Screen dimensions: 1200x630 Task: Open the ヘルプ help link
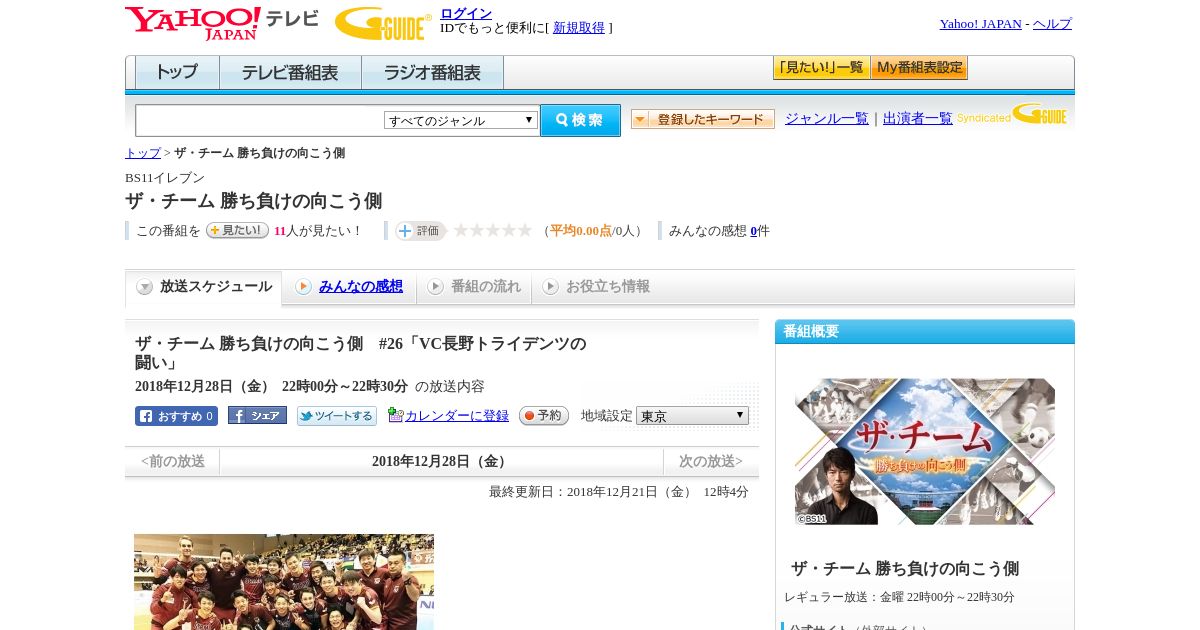coord(1052,24)
